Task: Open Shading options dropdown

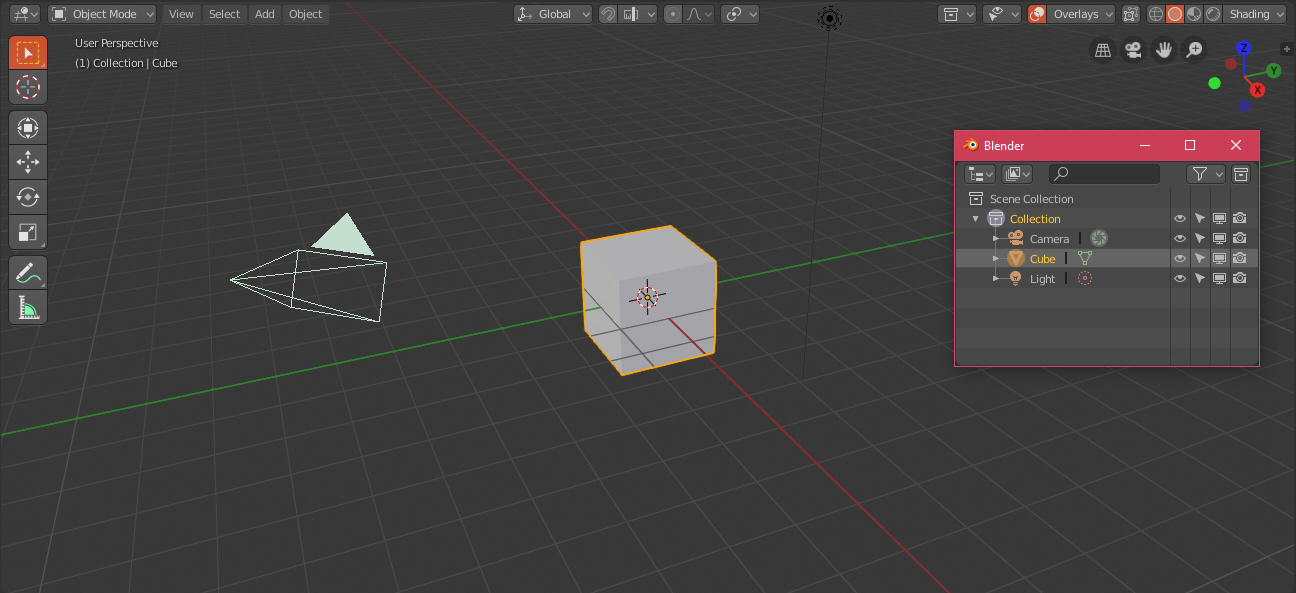Action: 1255,14
